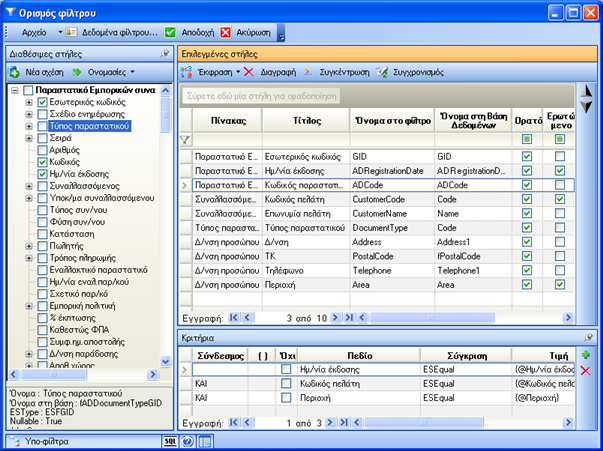Move selected column up with arrow

coord(586,92)
